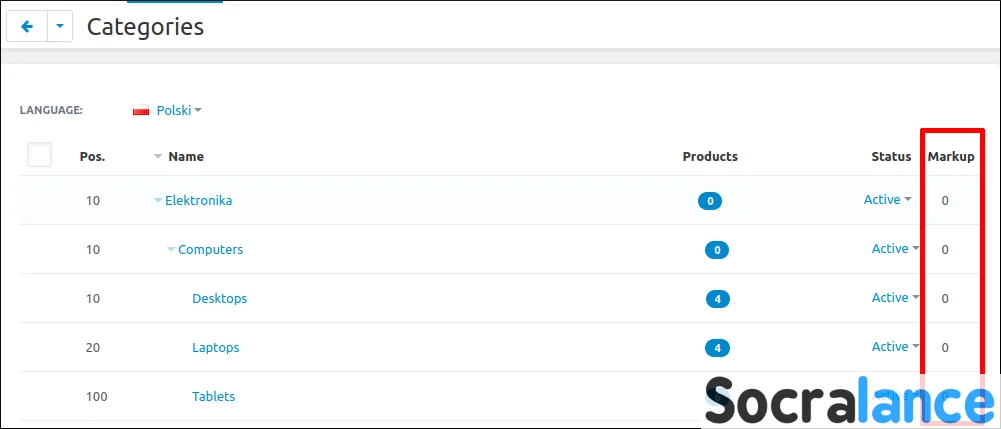This screenshot has width=1001, height=429.
Task: Open the Polski language dropdown
Action: coord(178,111)
